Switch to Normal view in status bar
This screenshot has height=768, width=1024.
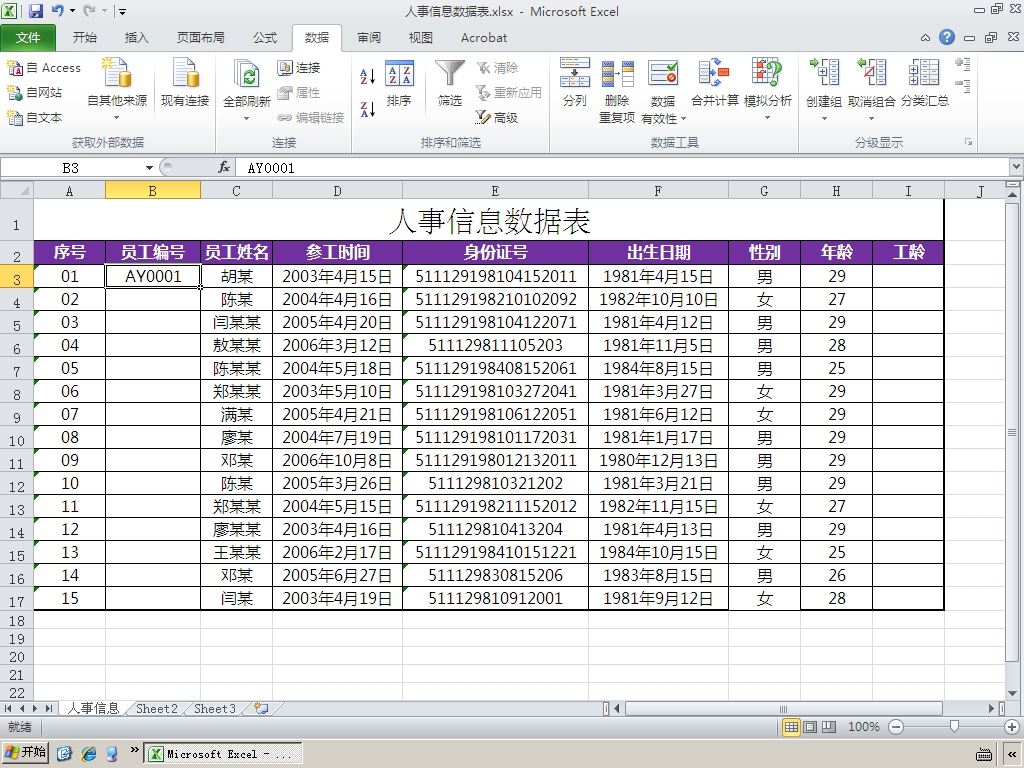click(x=792, y=727)
